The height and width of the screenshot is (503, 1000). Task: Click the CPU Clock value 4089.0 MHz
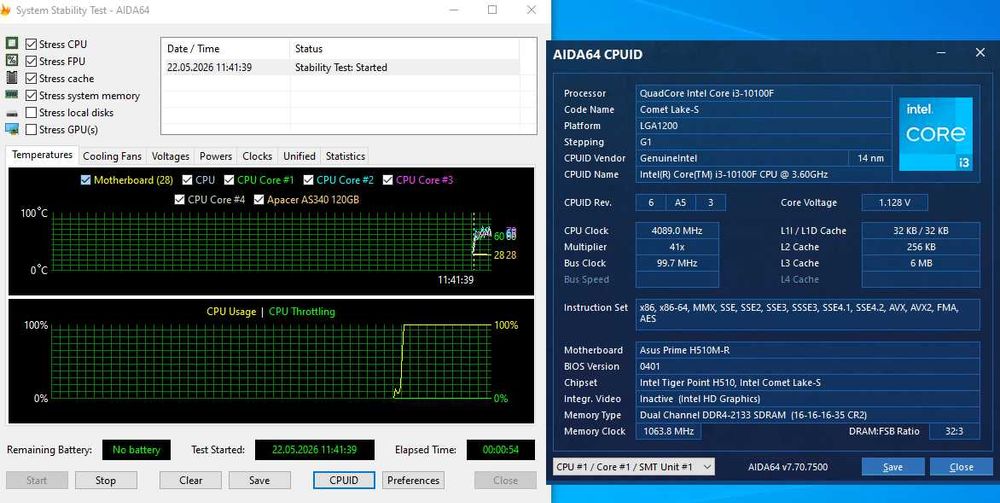677,231
